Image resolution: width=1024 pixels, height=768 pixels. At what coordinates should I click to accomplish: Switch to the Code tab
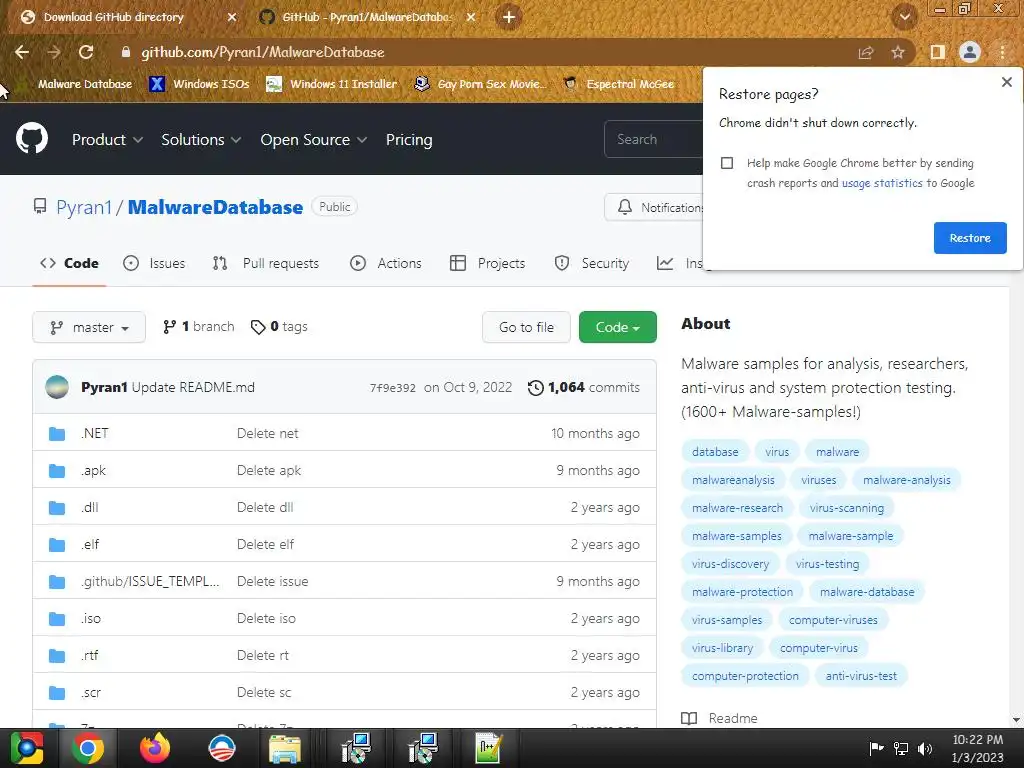69,263
